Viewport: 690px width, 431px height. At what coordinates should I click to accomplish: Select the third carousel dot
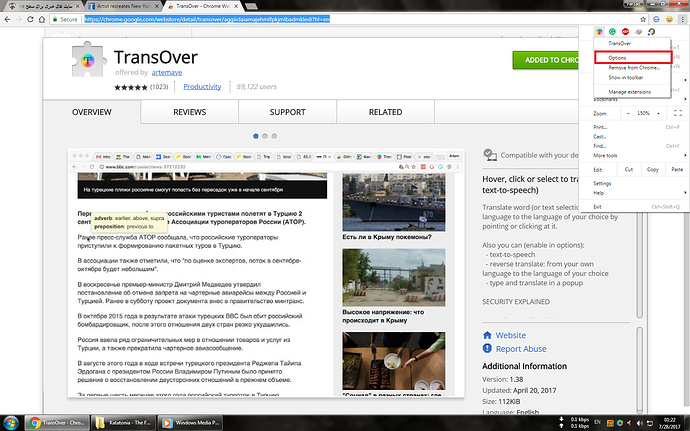[274, 136]
